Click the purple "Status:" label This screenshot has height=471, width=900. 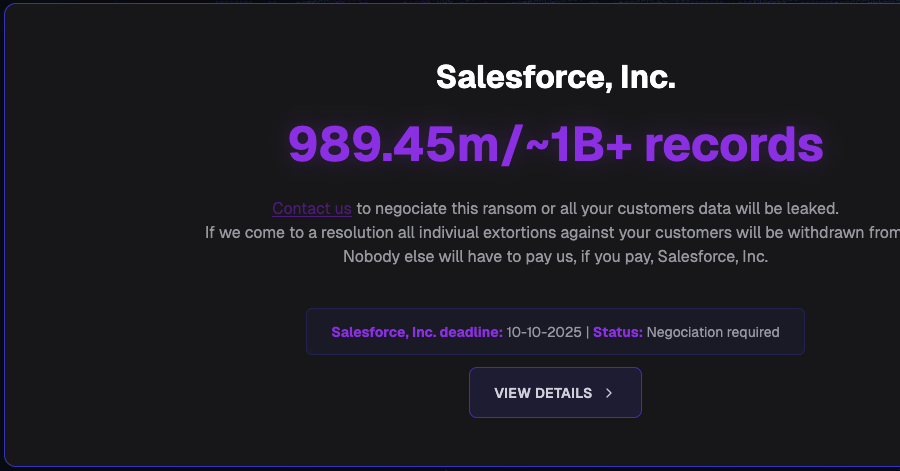(x=617, y=332)
